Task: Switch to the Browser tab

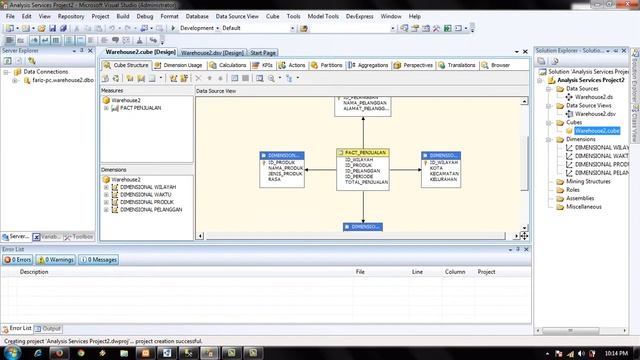Action: [496, 65]
